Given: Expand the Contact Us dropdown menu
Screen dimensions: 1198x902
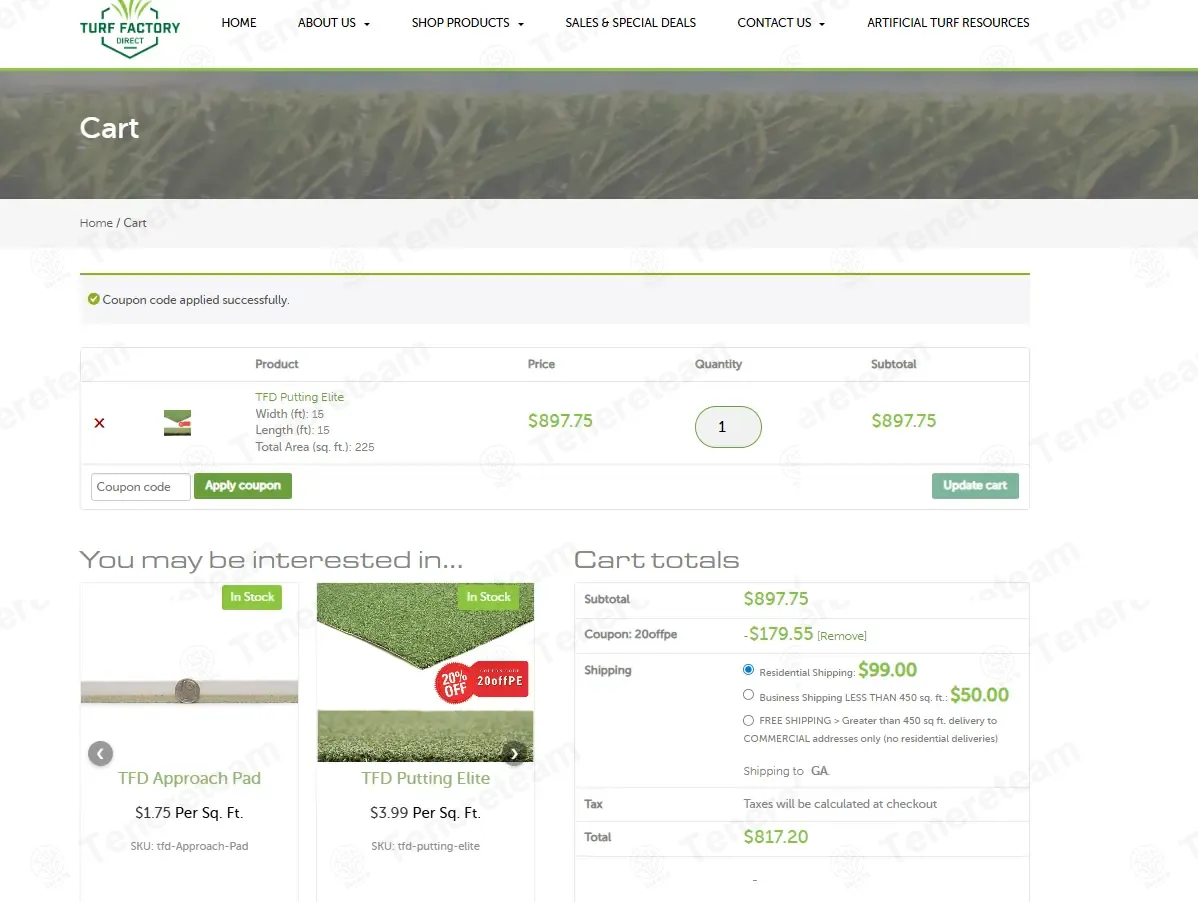Looking at the screenshot, I should [781, 23].
